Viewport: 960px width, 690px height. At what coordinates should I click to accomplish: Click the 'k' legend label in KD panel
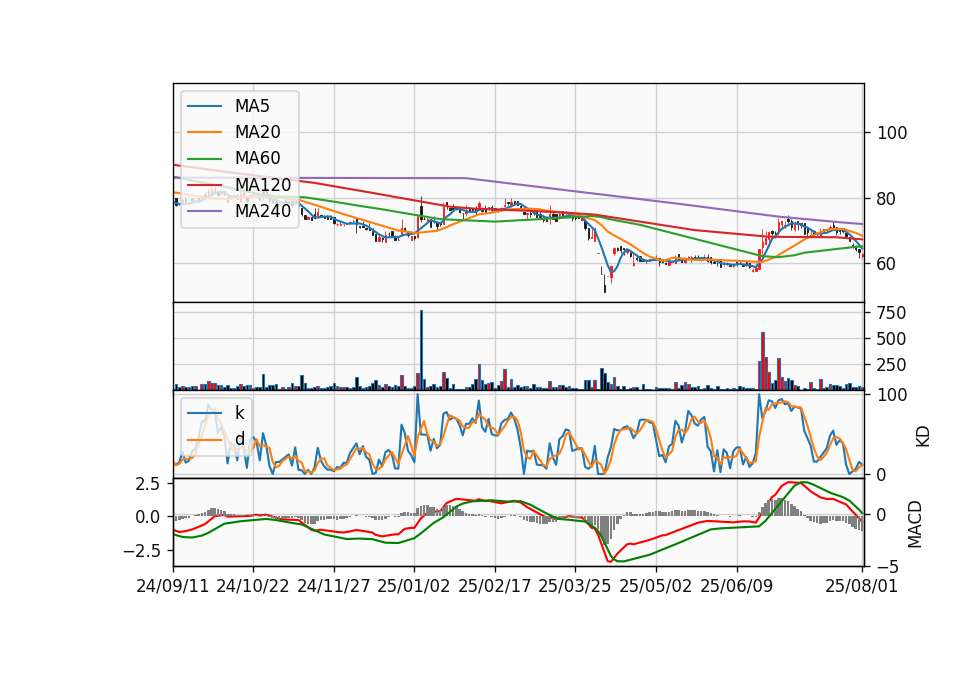coord(239,413)
